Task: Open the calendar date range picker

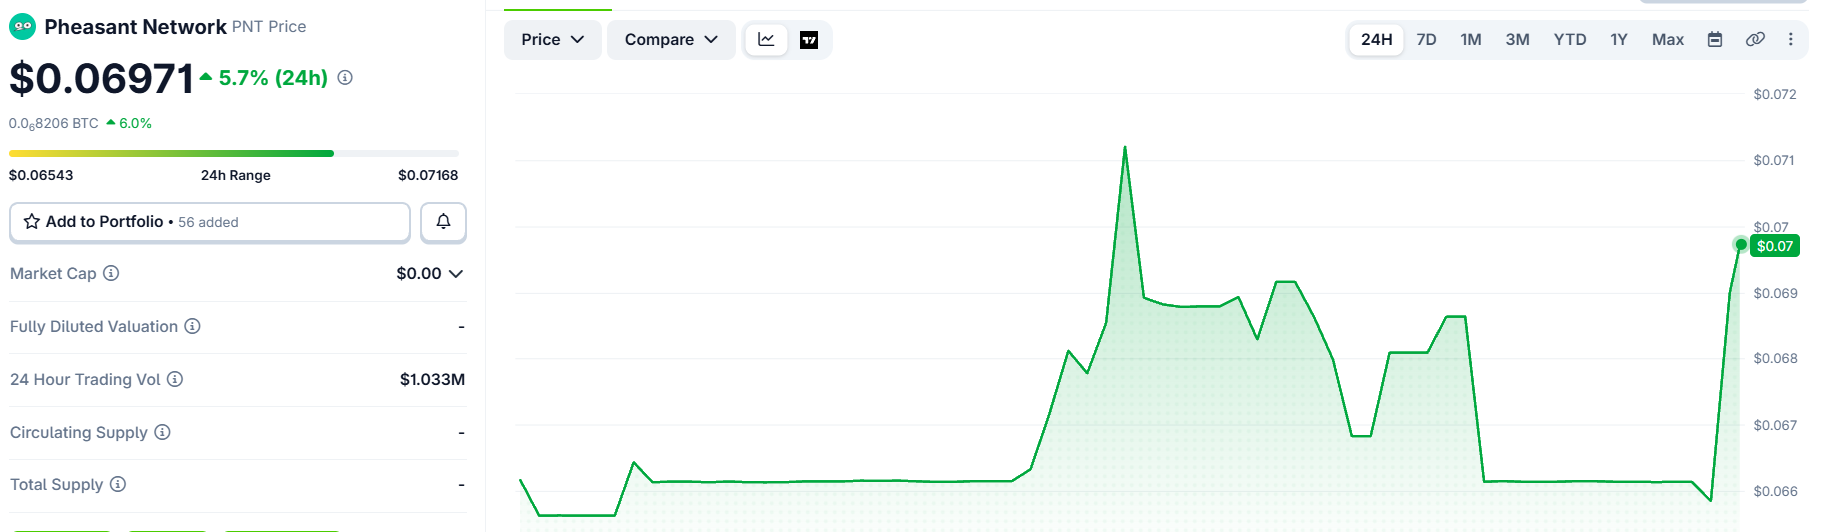Action: 1715,39
